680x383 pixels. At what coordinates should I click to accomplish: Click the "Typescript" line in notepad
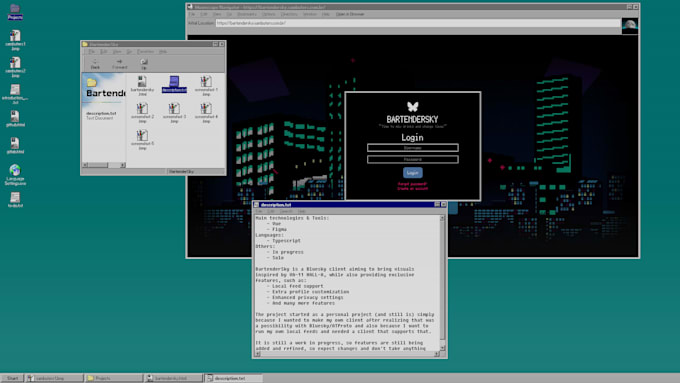click(x=286, y=241)
